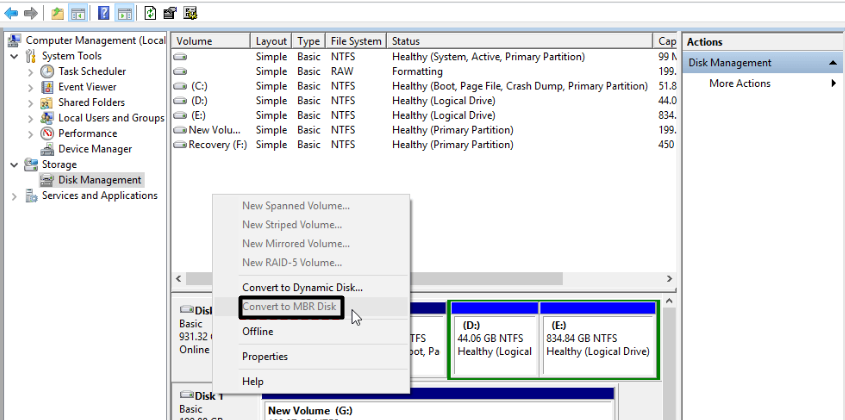Image resolution: width=845 pixels, height=420 pixels.
Task: Click the Task Scheduler clock icon
Action: (47, 72)
